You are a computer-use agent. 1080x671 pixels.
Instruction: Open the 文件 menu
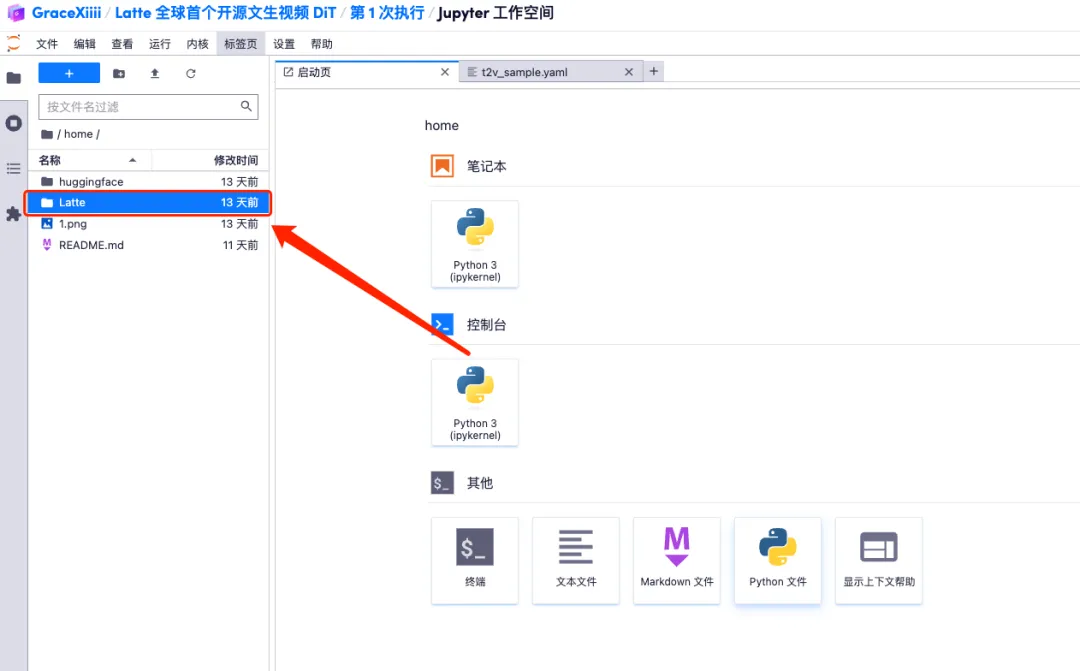click(47, 44)
